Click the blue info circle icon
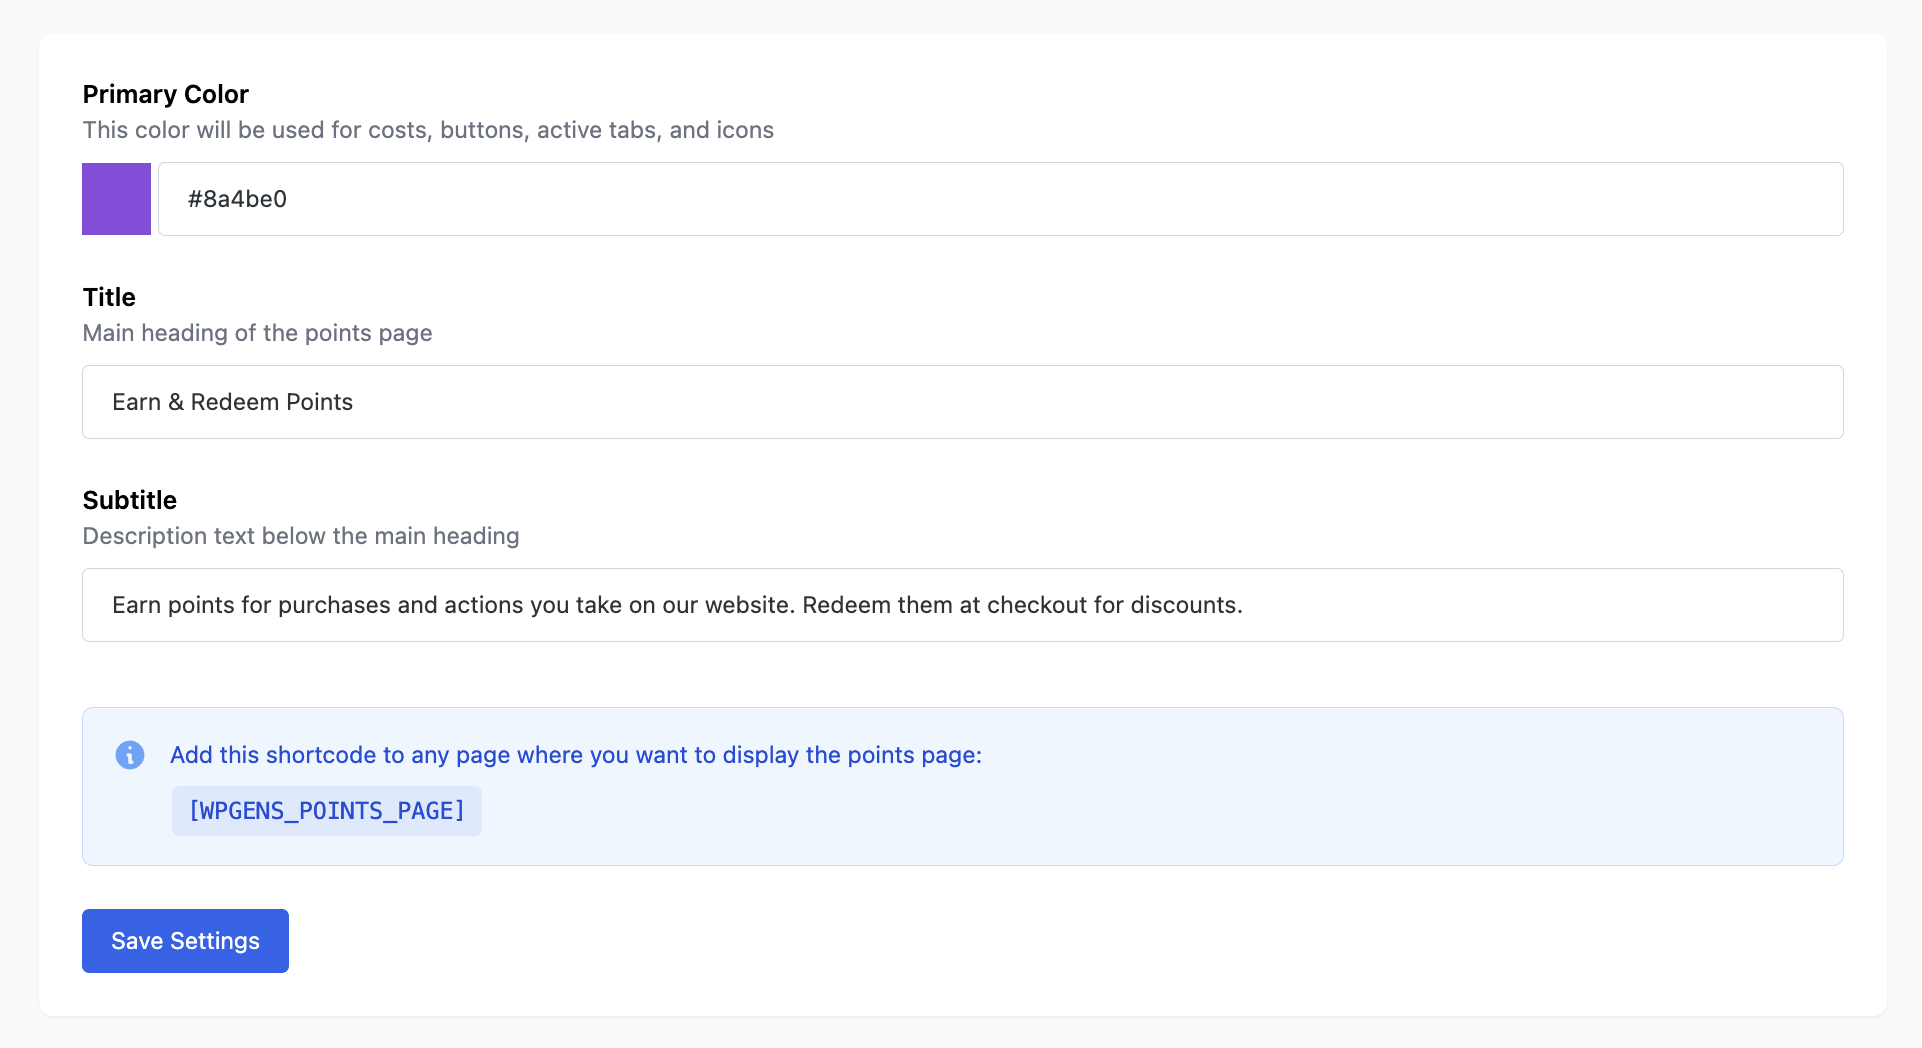This screenshot has width=1922, height=1048. (x=130, y=755)
